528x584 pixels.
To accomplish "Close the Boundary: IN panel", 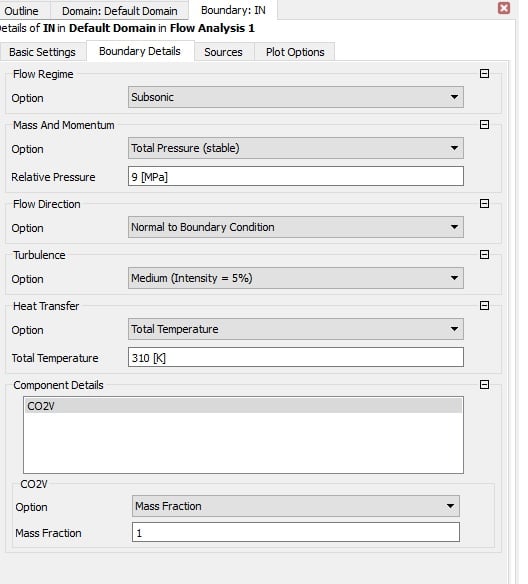I will (503, 8).
